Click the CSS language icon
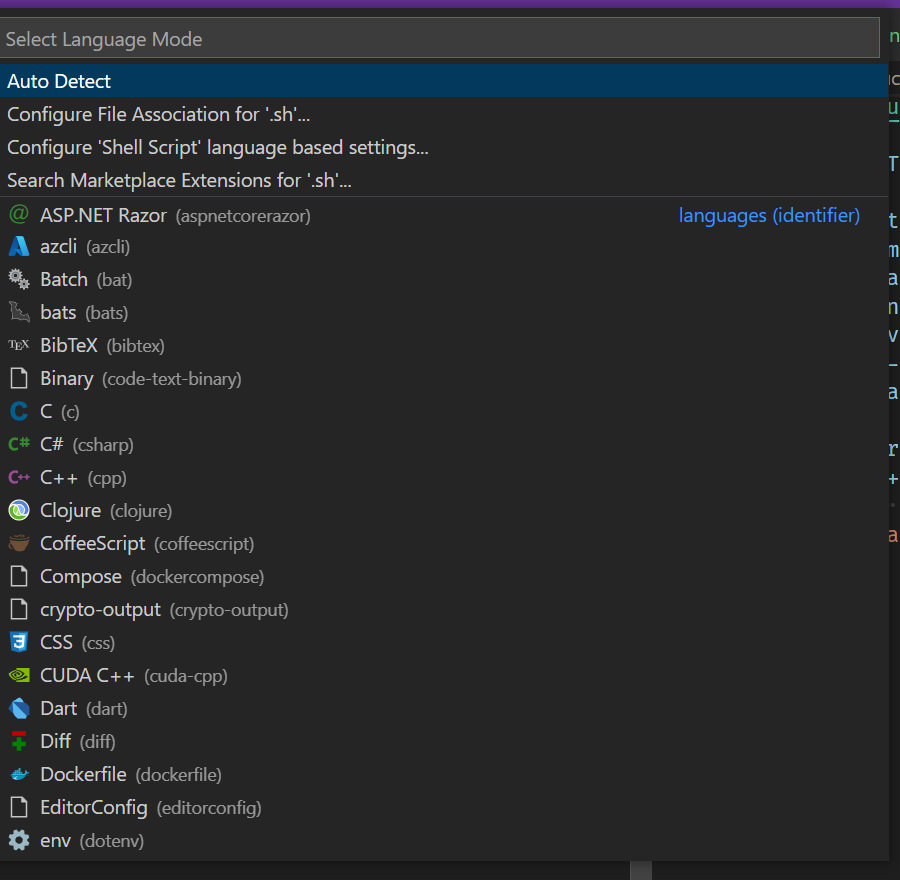The image size is (900, 880). 19,642
